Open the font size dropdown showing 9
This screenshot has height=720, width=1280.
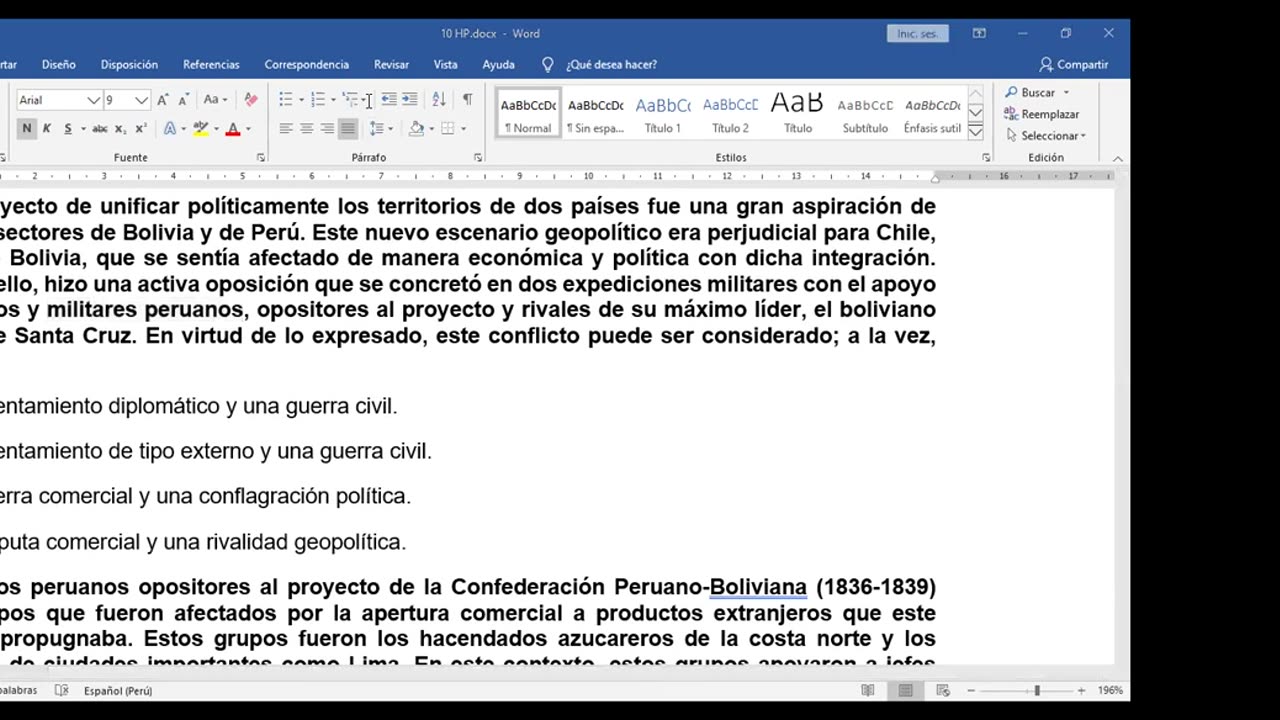(x=141, y=100)
